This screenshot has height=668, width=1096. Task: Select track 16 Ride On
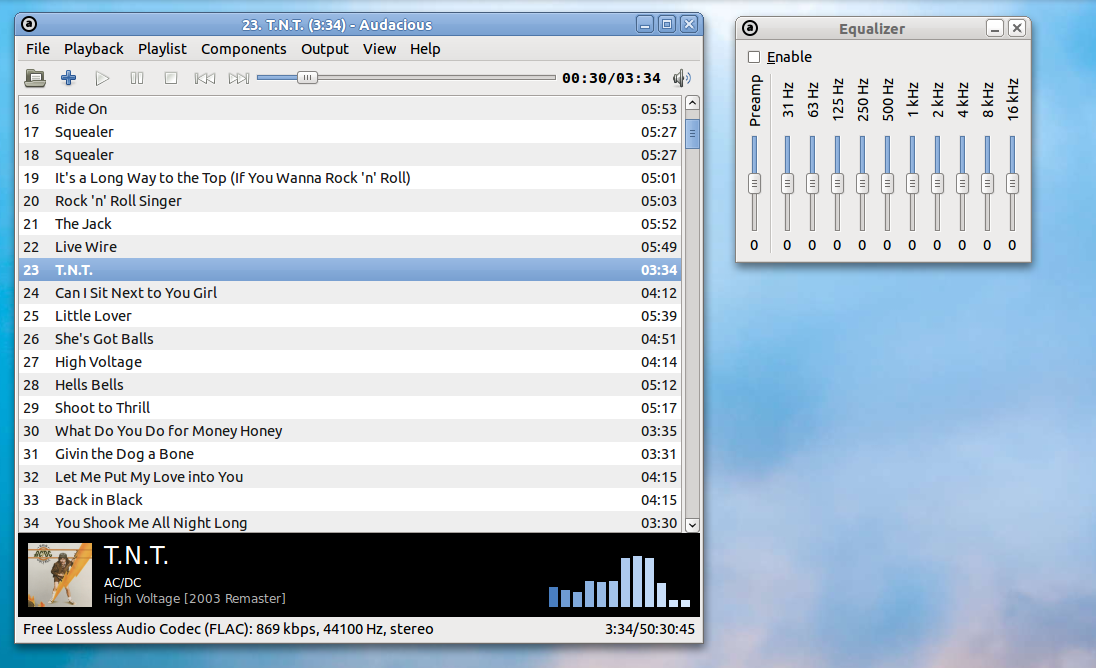[x=349, y=109]
